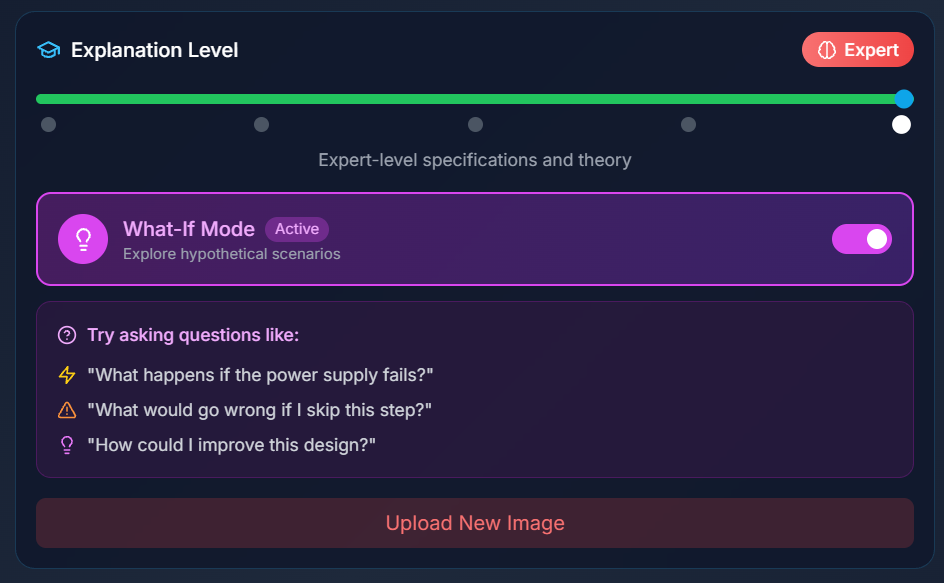Click the graduation cap Explanation Level icon
The width and height of the screenshot is (944, 583).
tap(48, 49)
